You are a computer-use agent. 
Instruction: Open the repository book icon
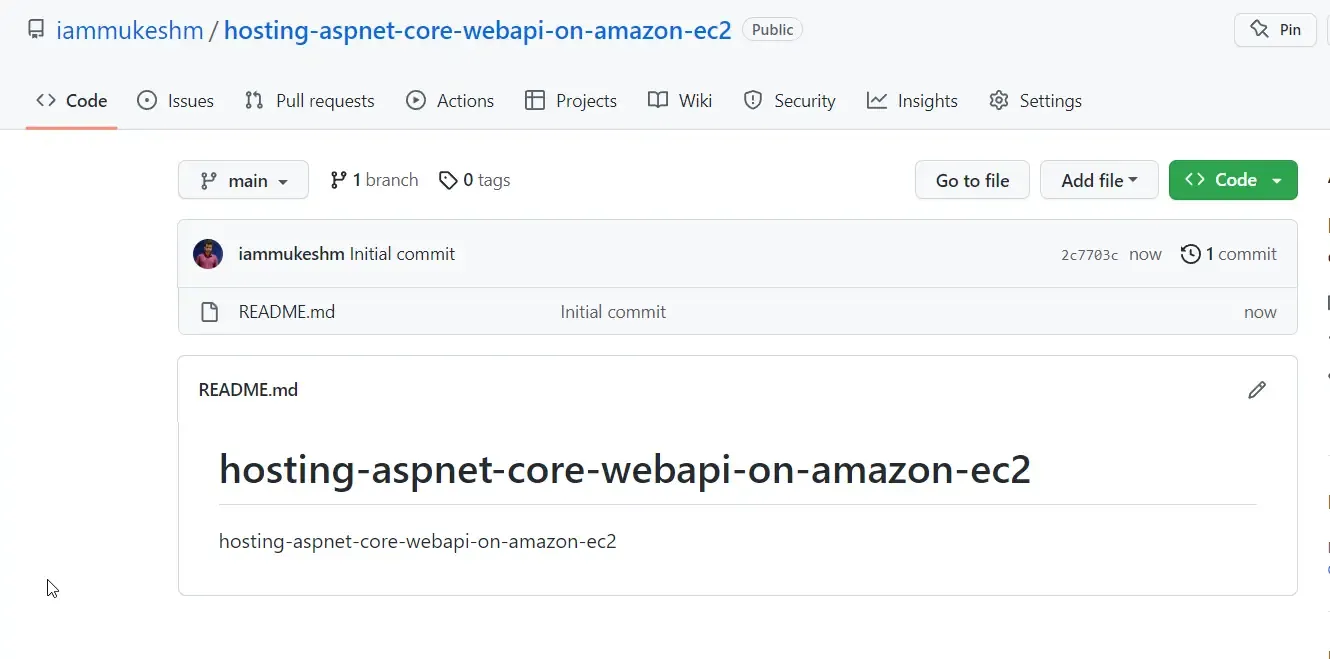point(36,30)
